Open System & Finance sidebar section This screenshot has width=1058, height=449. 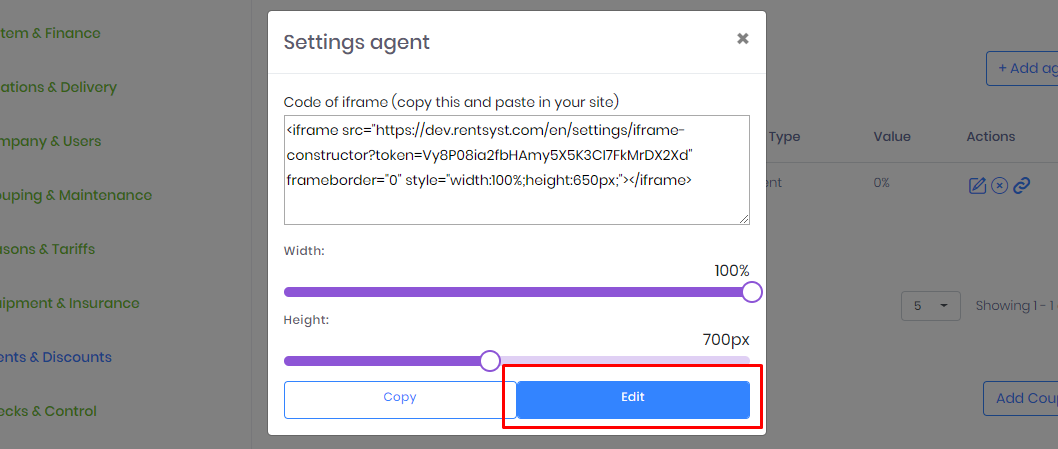click(50, 33)
